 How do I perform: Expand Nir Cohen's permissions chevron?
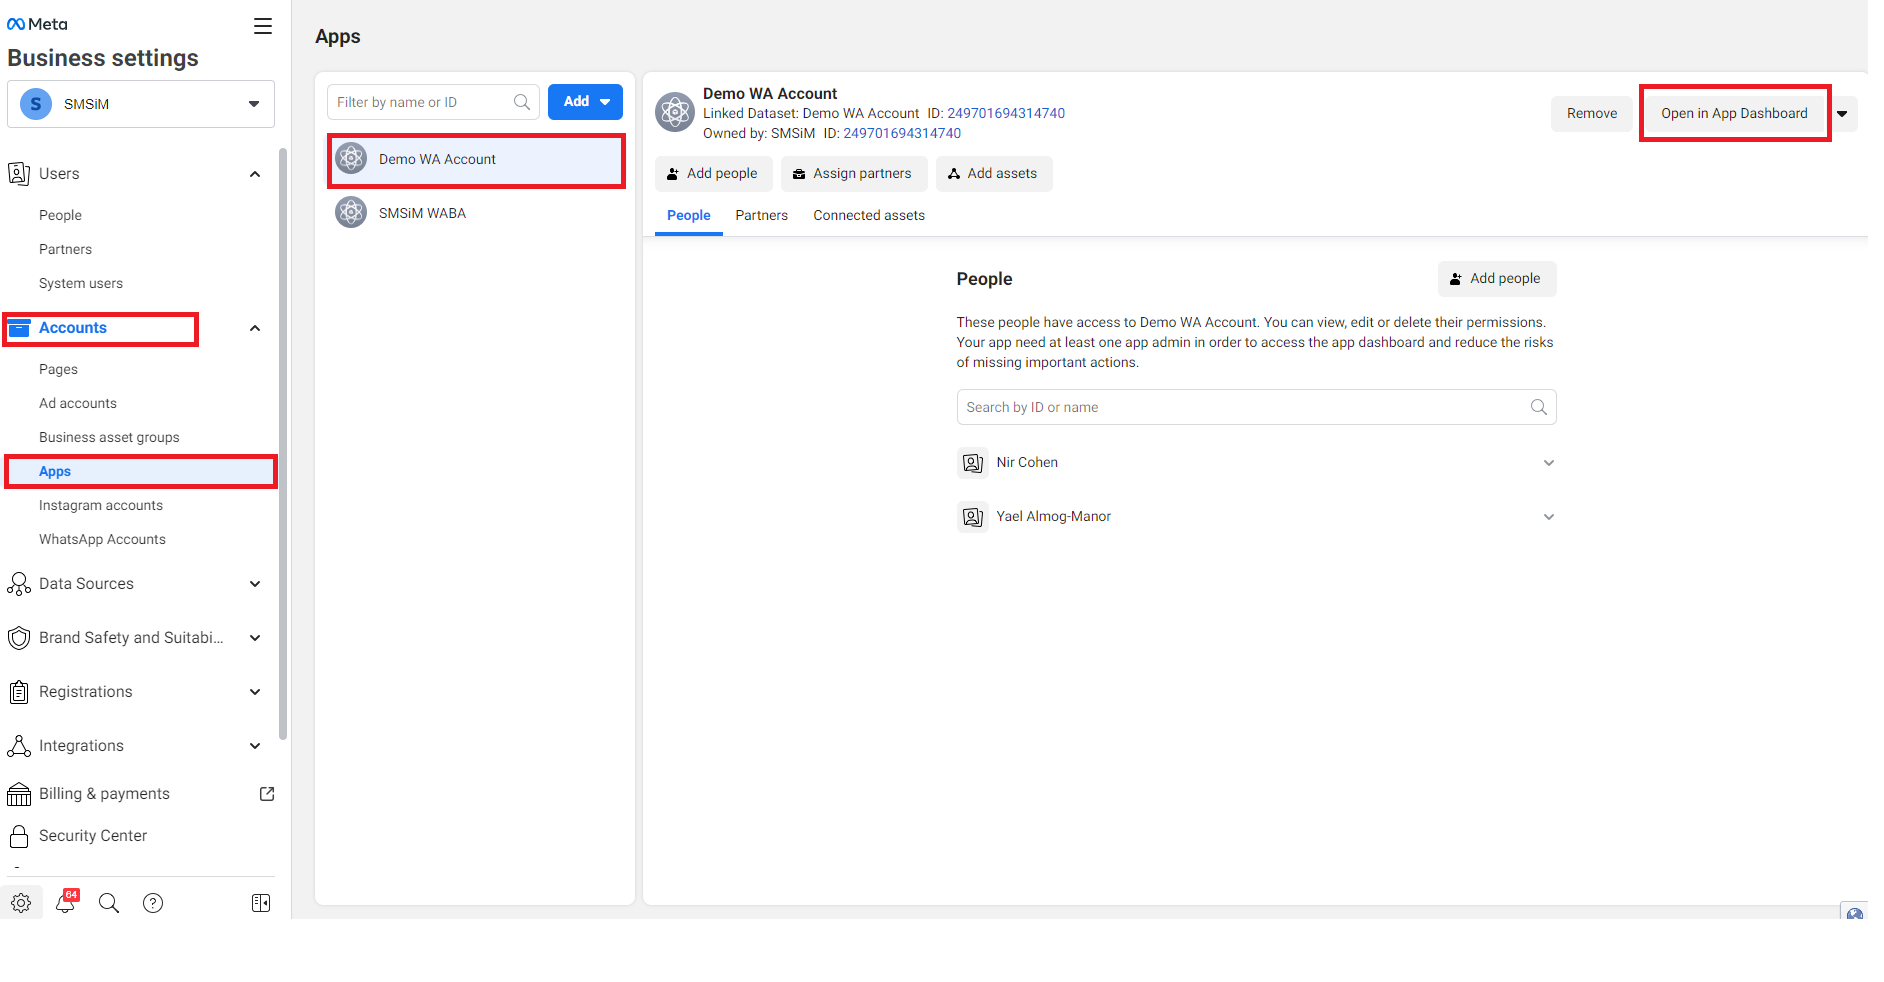pyautogui.click(x=1548, y=463)
